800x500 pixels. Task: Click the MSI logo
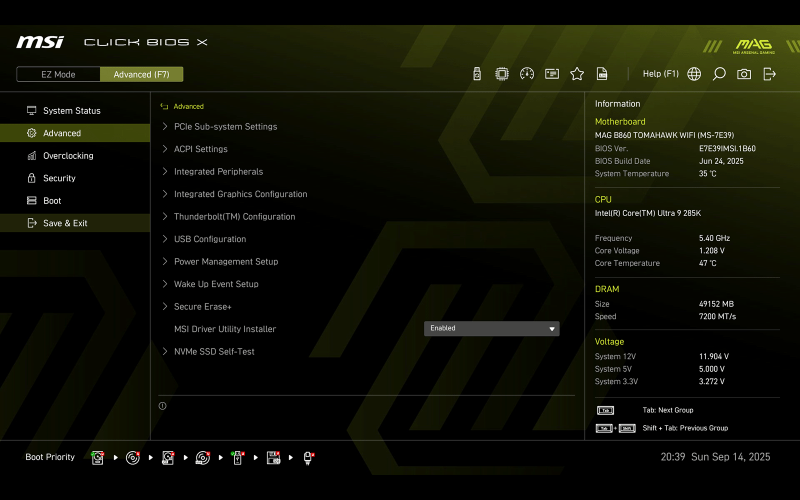click(x=40, y=42)
